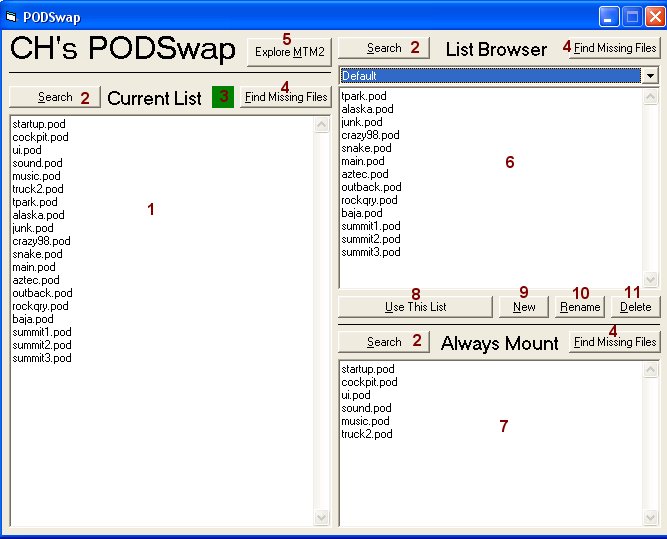This screenshot has height=539, width=667.
Task: Click List Browser scroll down arrow
Action: click(x=650, y=279)
